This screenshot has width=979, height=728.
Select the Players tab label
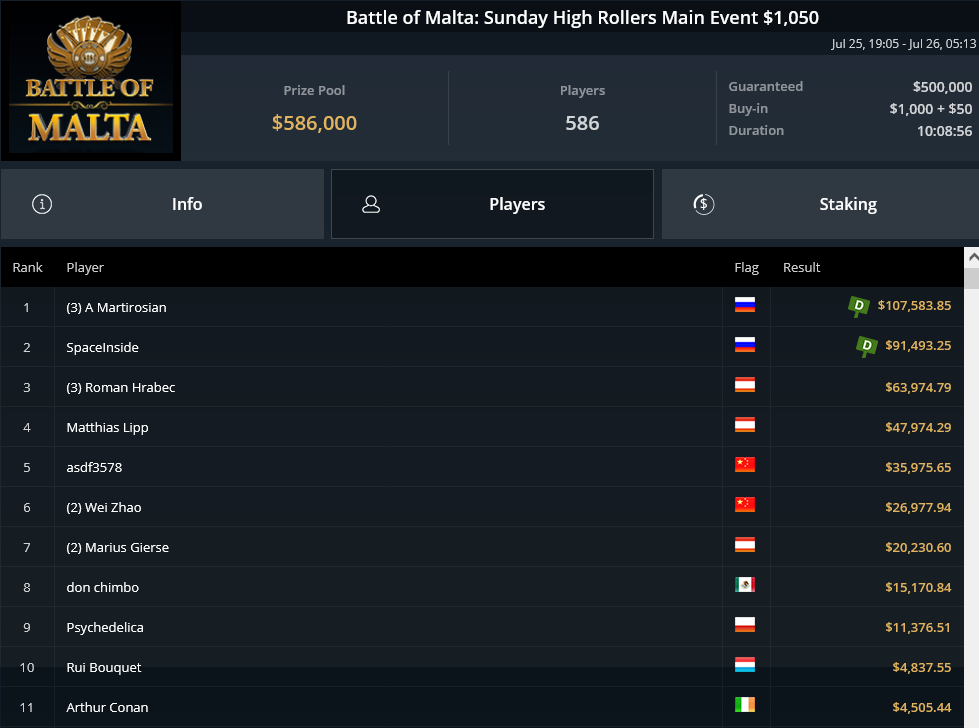point(517,204)
